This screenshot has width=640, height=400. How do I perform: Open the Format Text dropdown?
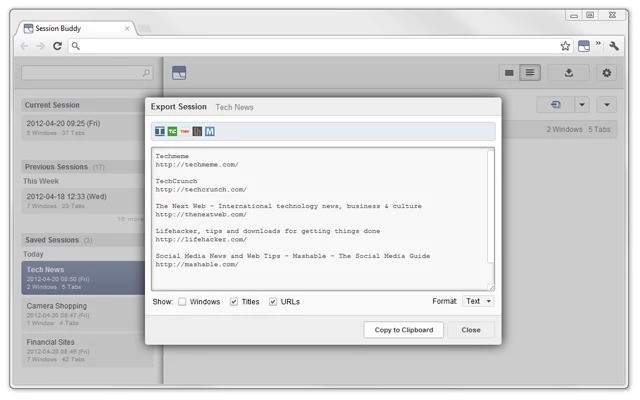point(478,301)
